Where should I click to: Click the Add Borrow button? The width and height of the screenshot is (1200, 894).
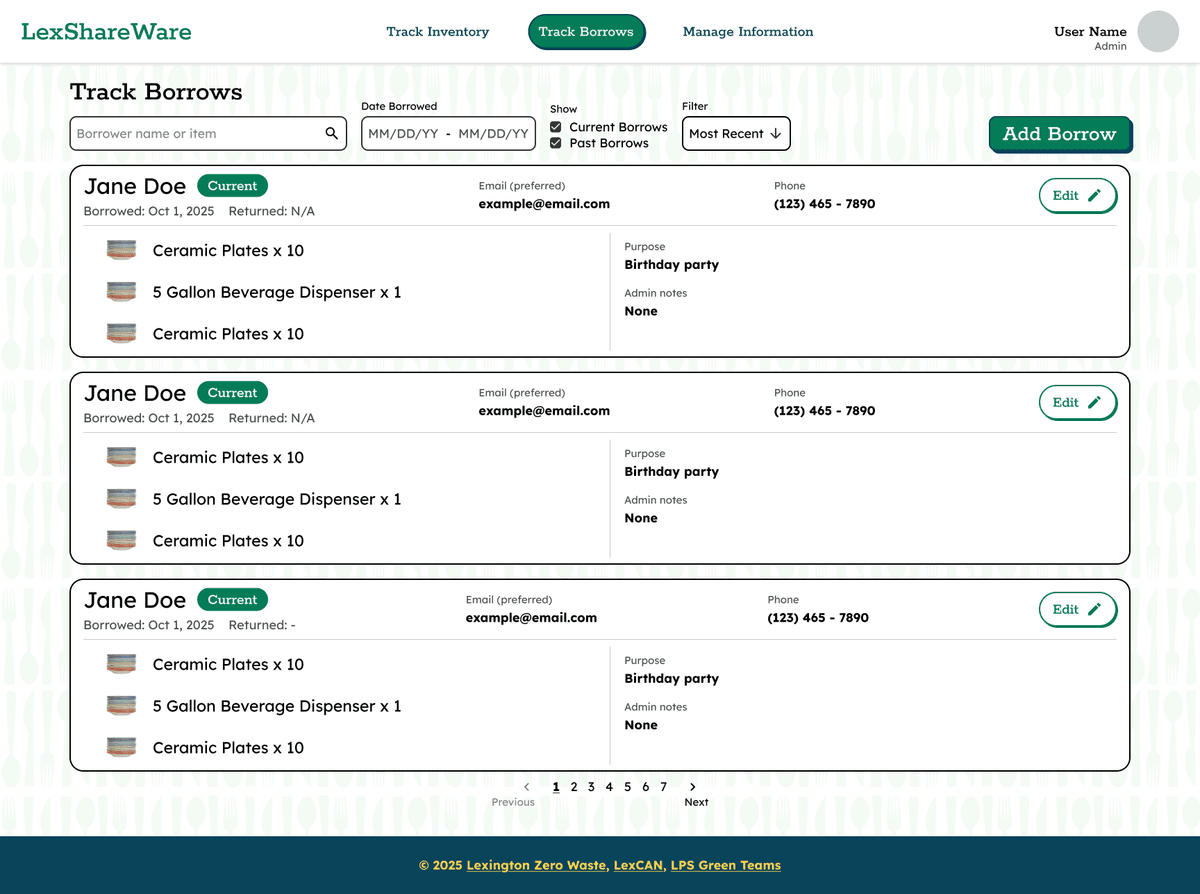click(x=1059, y=134)
